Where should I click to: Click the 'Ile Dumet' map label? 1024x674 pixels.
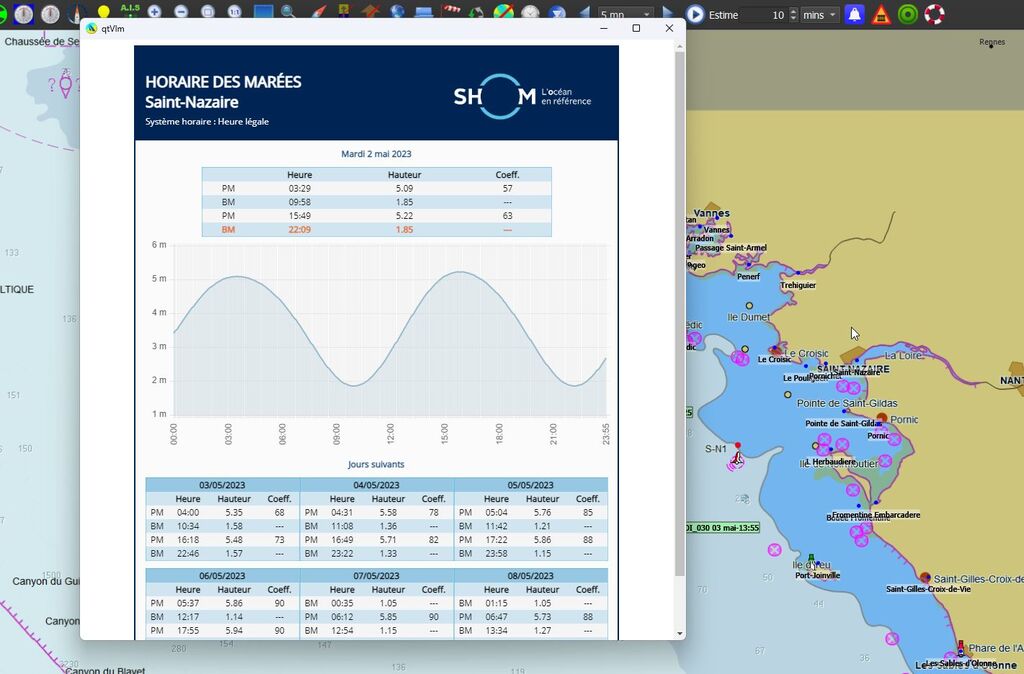click(x=748, y=317)
